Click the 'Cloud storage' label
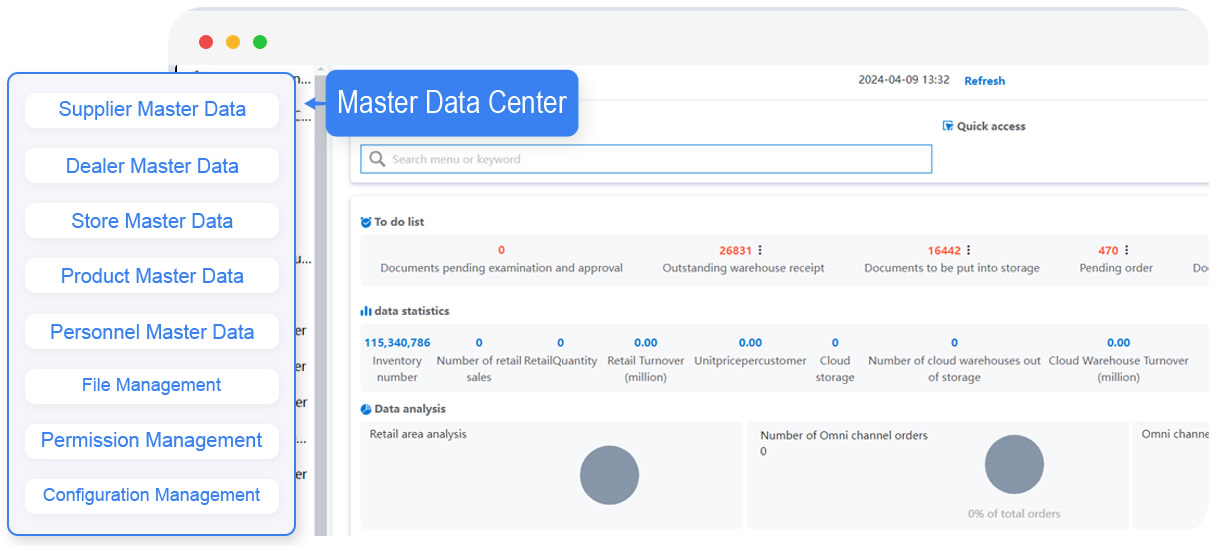The height and width of the screenshot is (546, 1220). (835, 369)
